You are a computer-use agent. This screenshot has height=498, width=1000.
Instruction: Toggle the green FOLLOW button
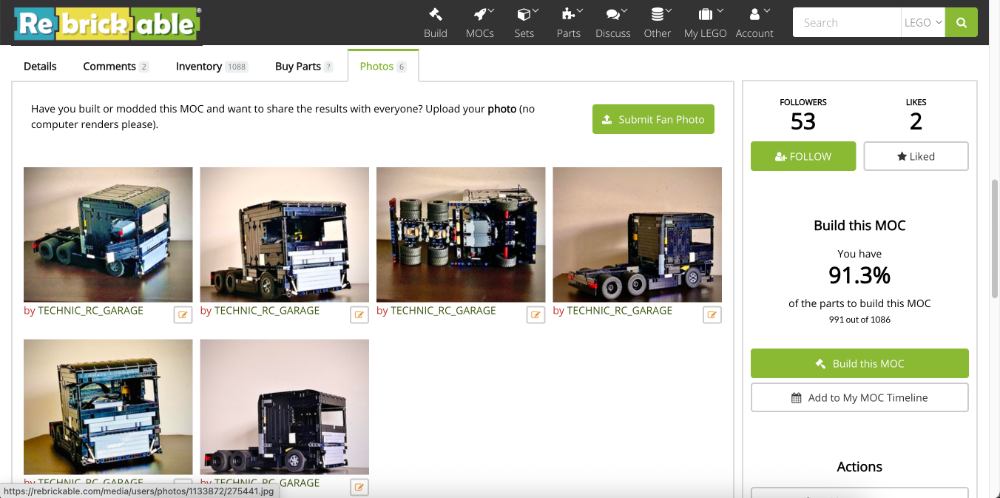pyautogui.click(x=803, y=157)
